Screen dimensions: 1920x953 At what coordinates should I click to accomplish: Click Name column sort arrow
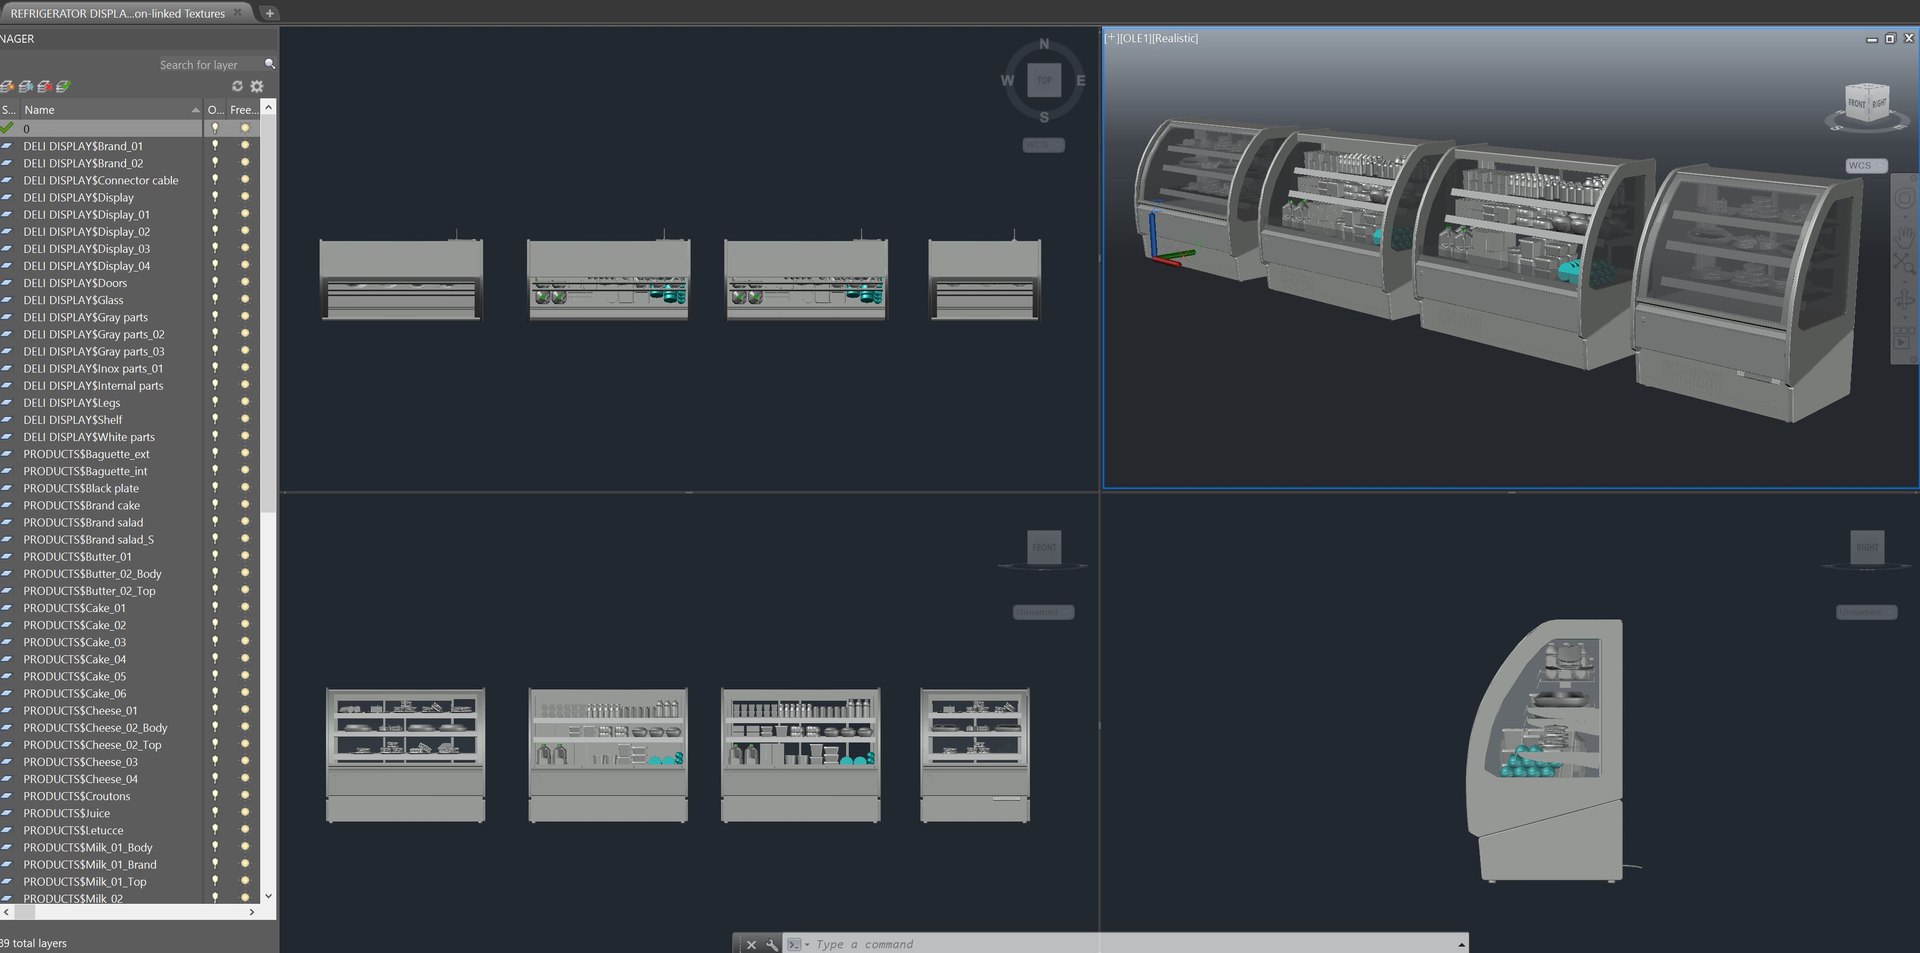tap(195, 110)
